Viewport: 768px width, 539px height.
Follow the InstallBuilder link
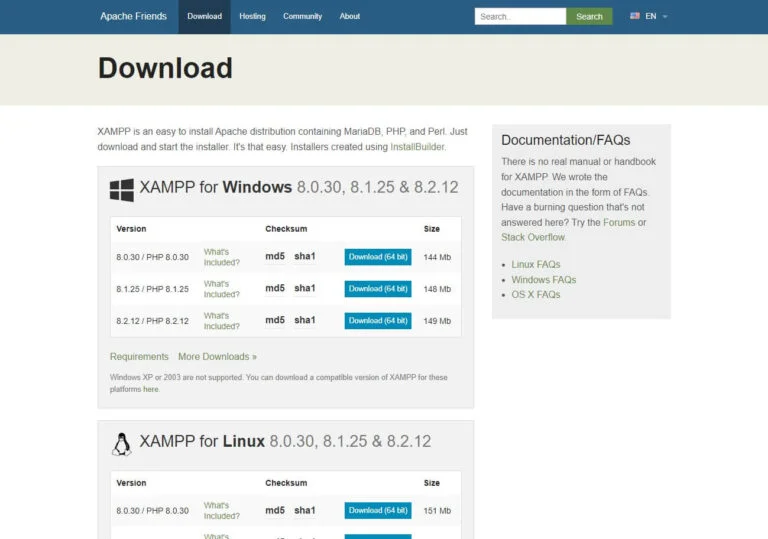pos(417,147)
